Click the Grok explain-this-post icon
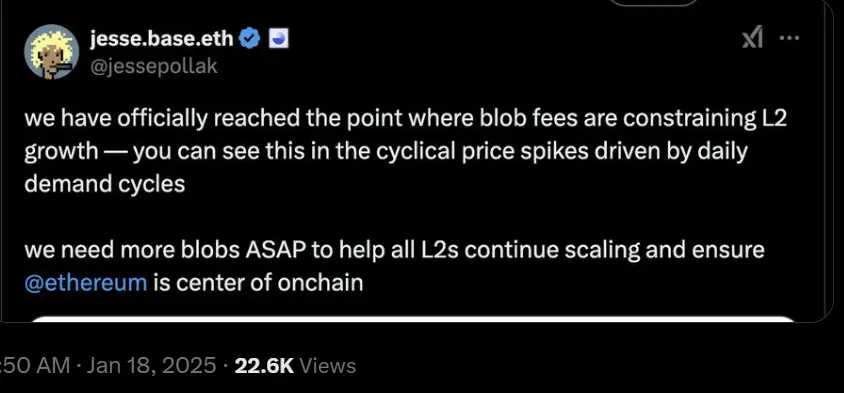 pyautogui.click(x=752, y=38)
